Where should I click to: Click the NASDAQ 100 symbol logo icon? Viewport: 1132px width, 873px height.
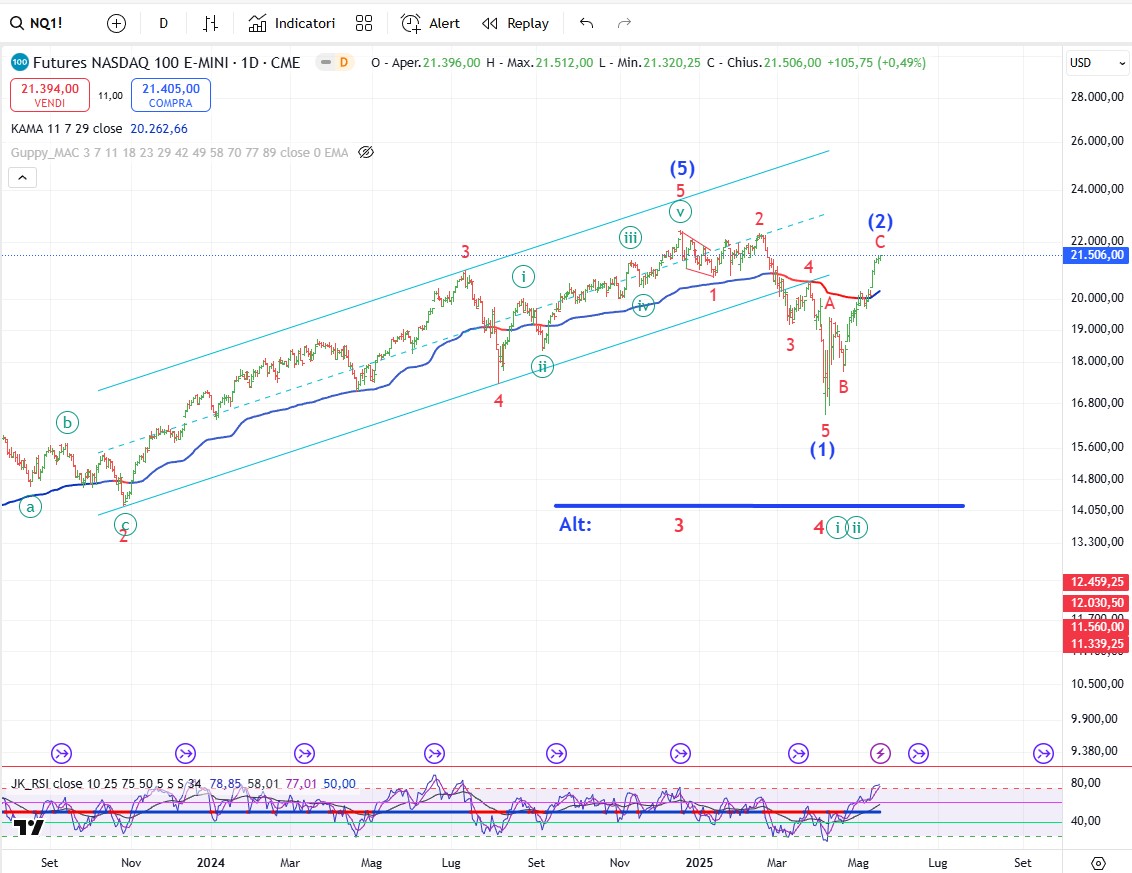pyautogui.click(x=19, y=62)
